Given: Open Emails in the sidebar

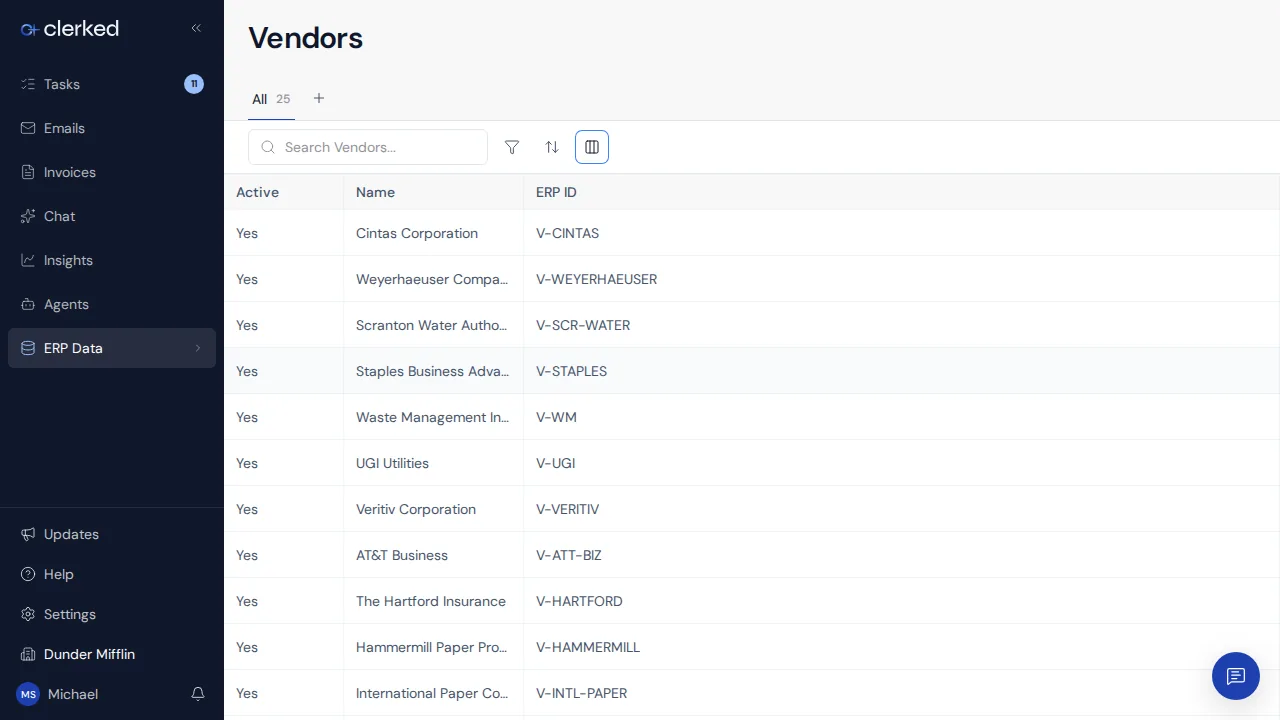Looking at the screenshot, I should click(x=112, y=128).
